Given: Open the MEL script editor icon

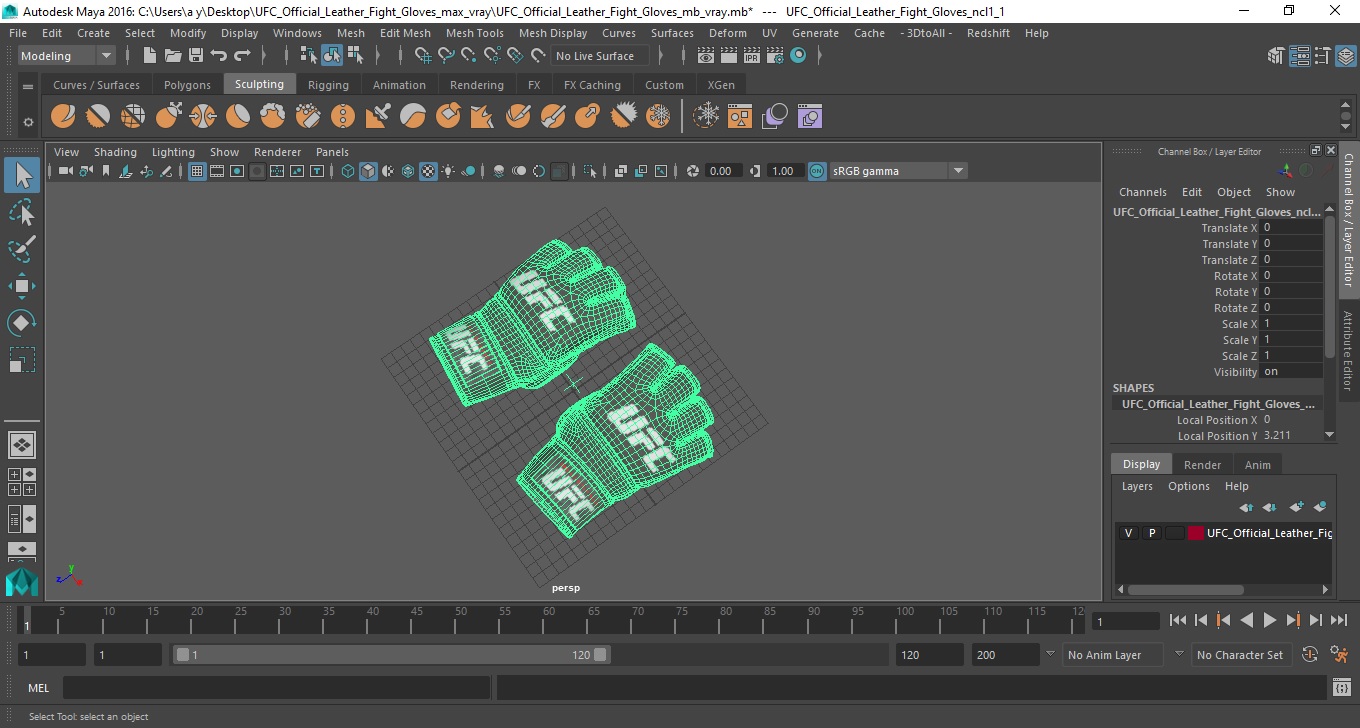Looking at the screenshot, I should (x=1343, y=688).
